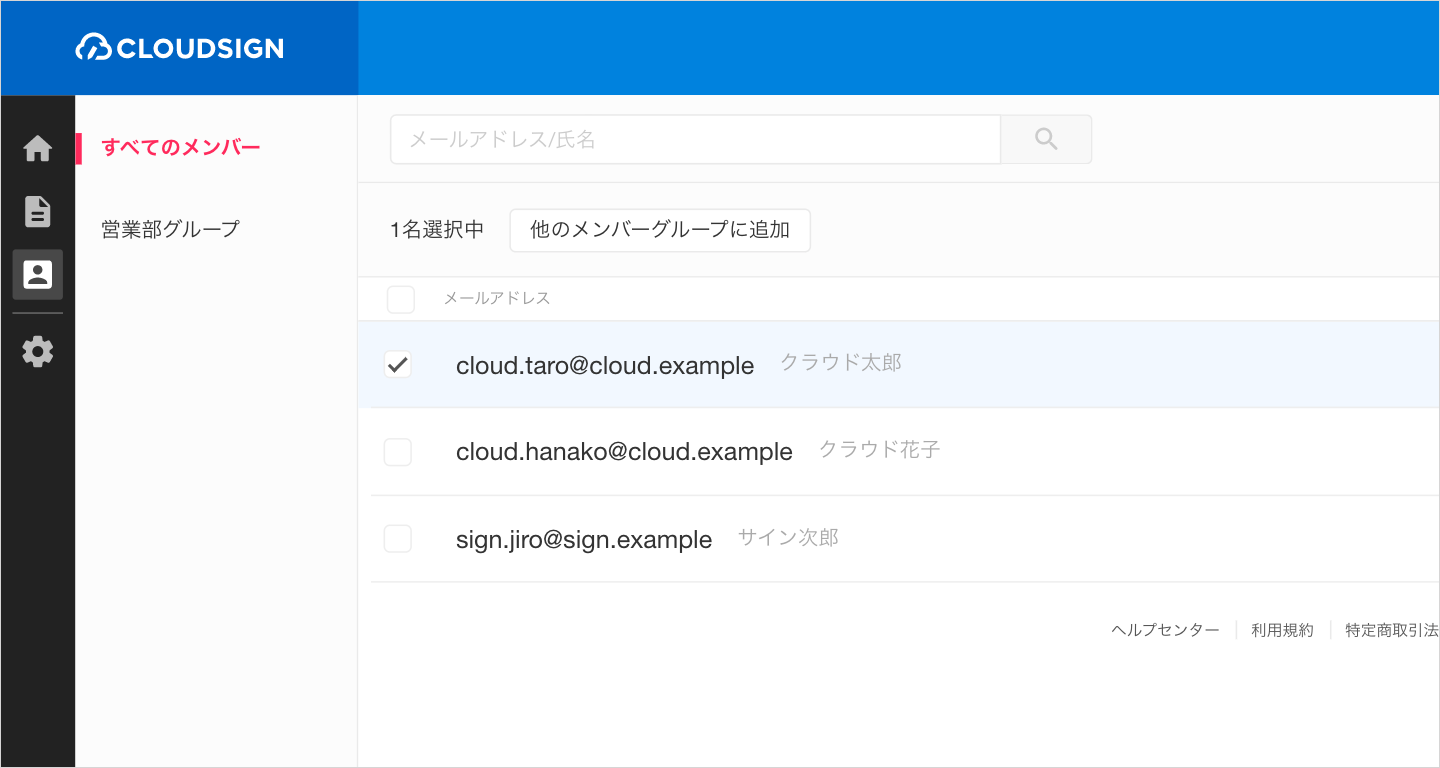Open the Settings gear icon

38,352
